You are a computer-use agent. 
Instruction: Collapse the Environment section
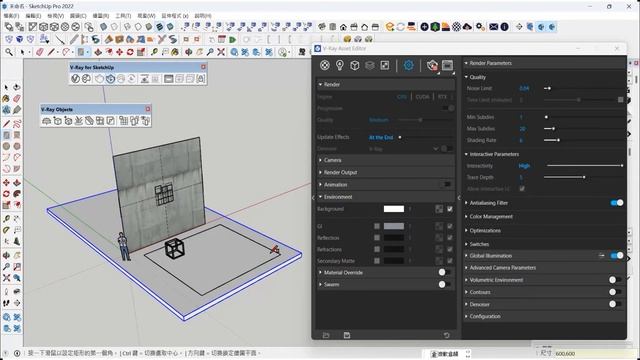click(320, 197)
